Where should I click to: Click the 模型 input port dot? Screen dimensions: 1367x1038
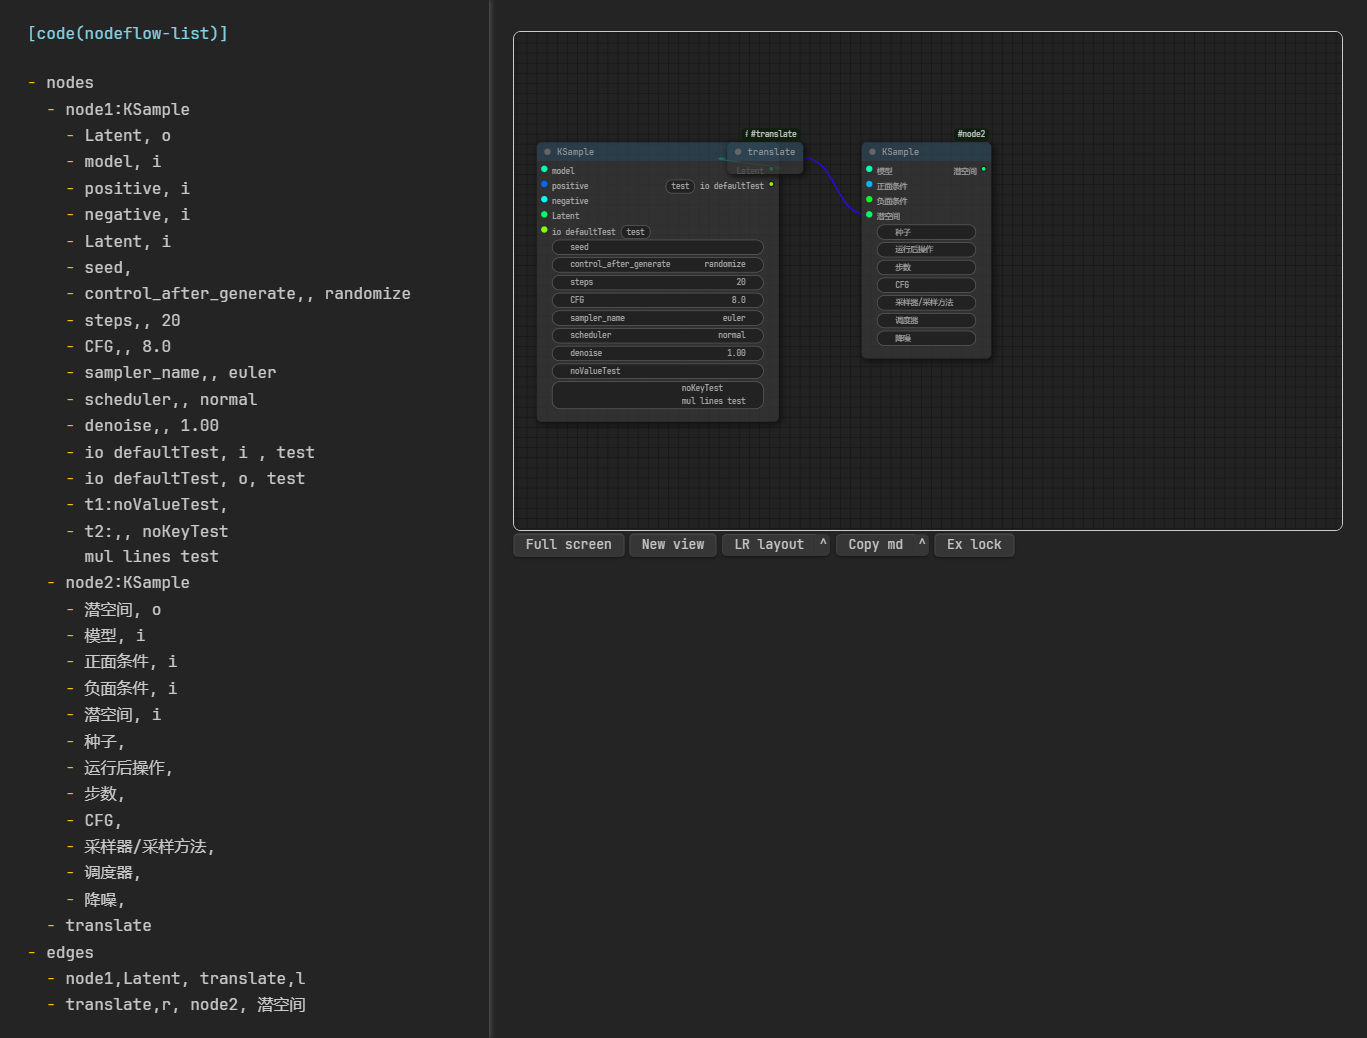869,170
